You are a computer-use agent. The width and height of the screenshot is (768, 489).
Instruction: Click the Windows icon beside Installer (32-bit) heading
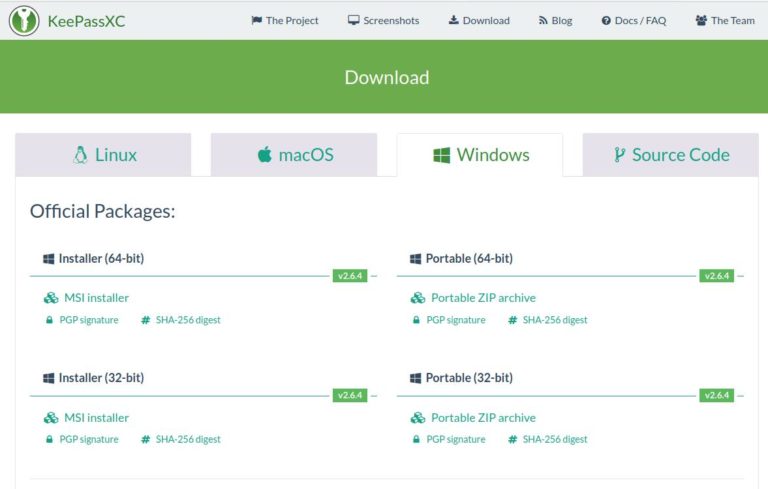48,378
